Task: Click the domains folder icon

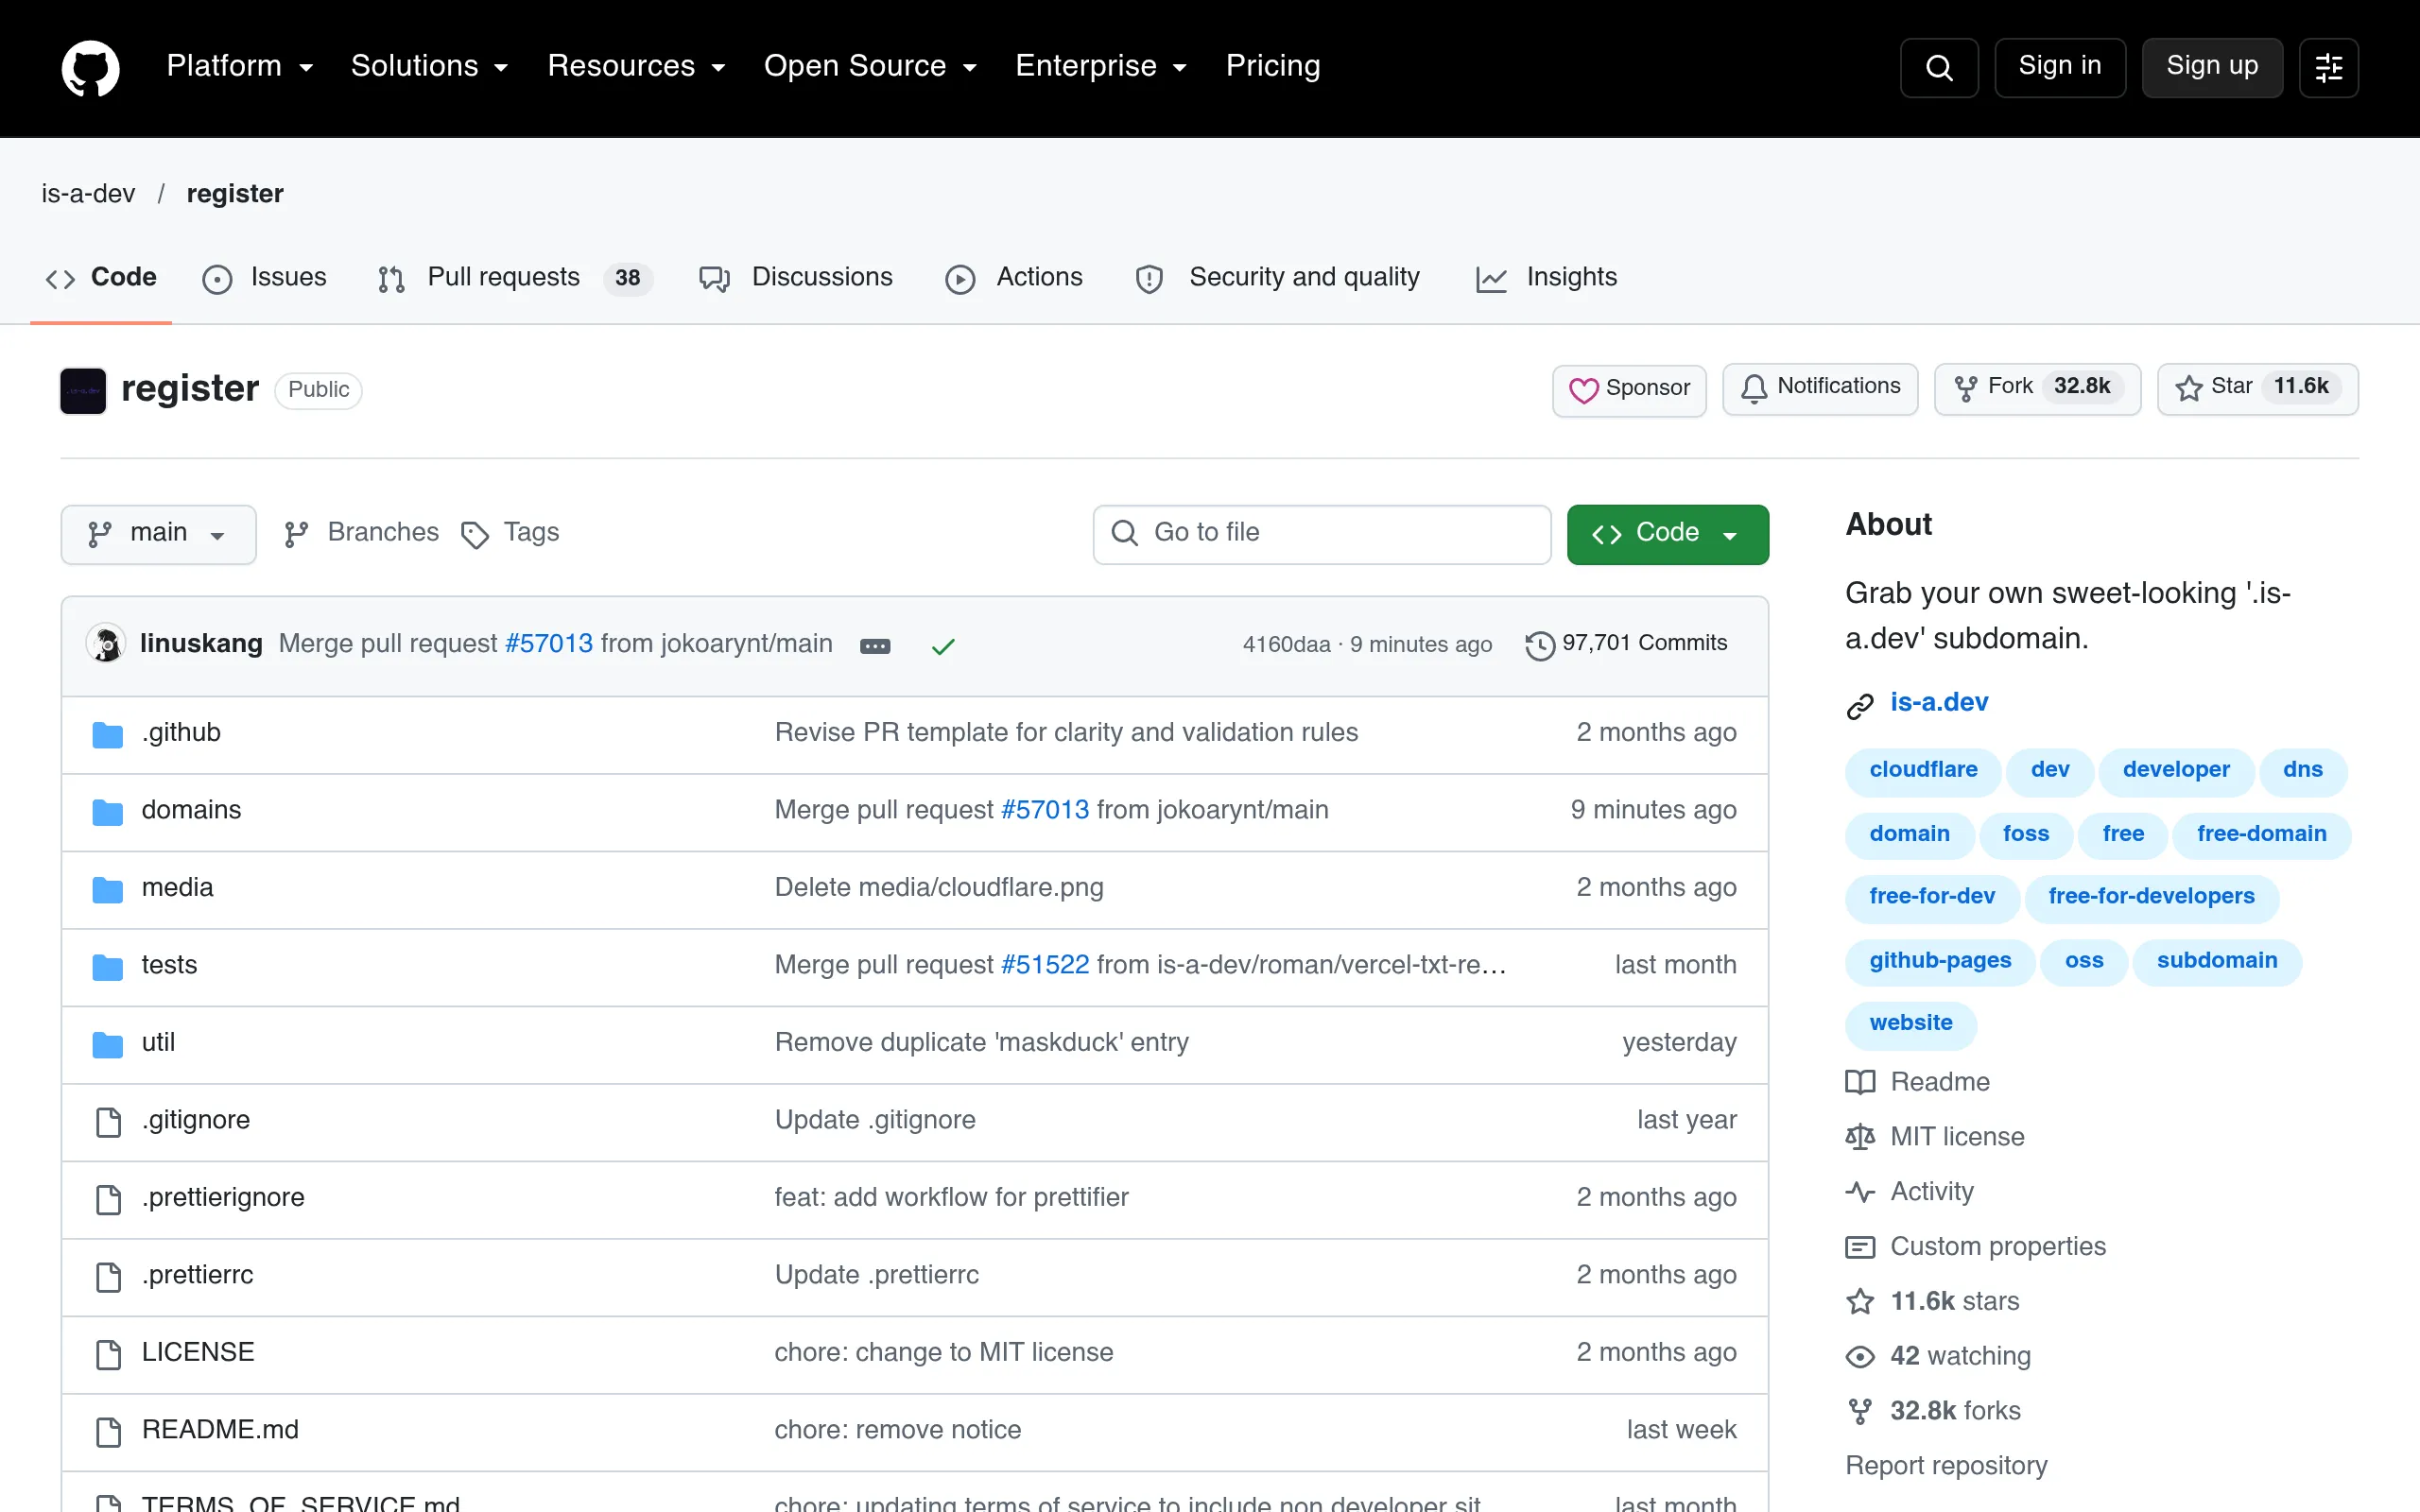Action: coord(107,811)
